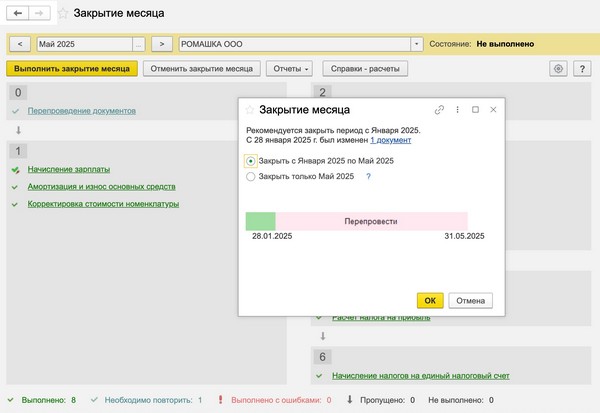Click the back navigation arrow
This screenshot has width=600, height=413.
19,14
